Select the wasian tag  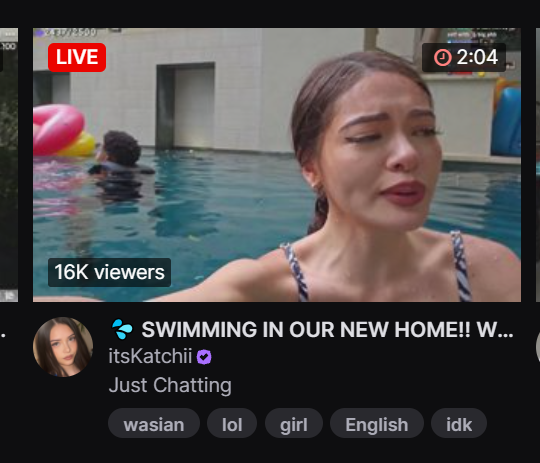coord(154,423)
